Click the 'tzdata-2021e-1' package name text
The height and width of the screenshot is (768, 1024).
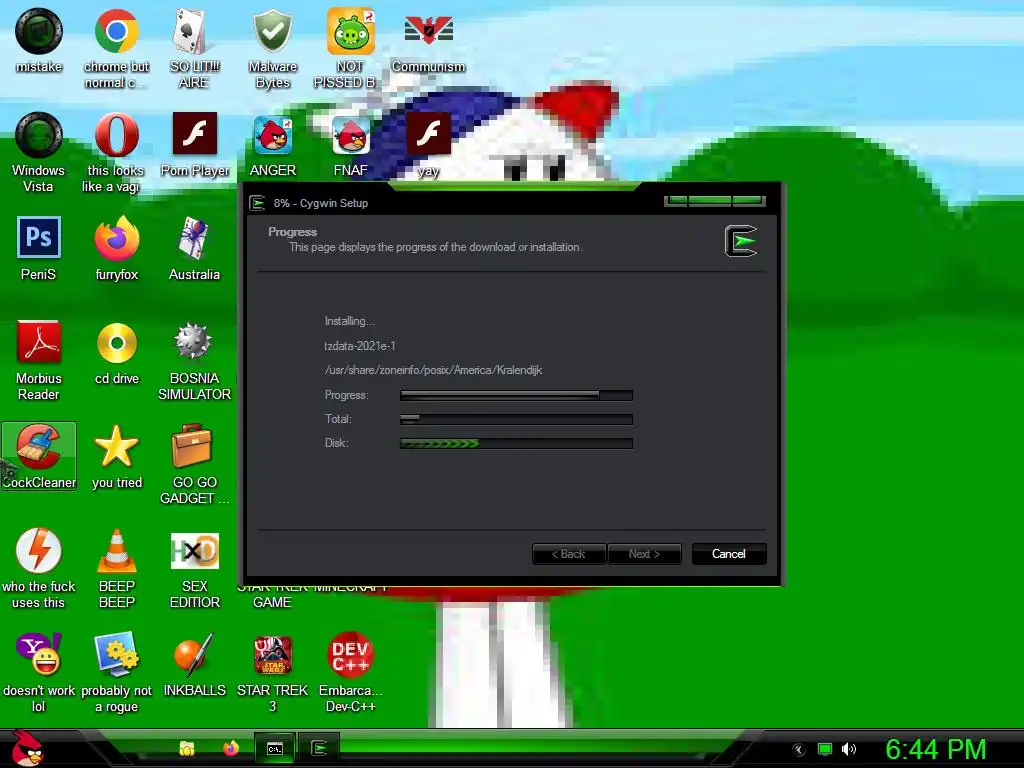(x=360, y=345)
